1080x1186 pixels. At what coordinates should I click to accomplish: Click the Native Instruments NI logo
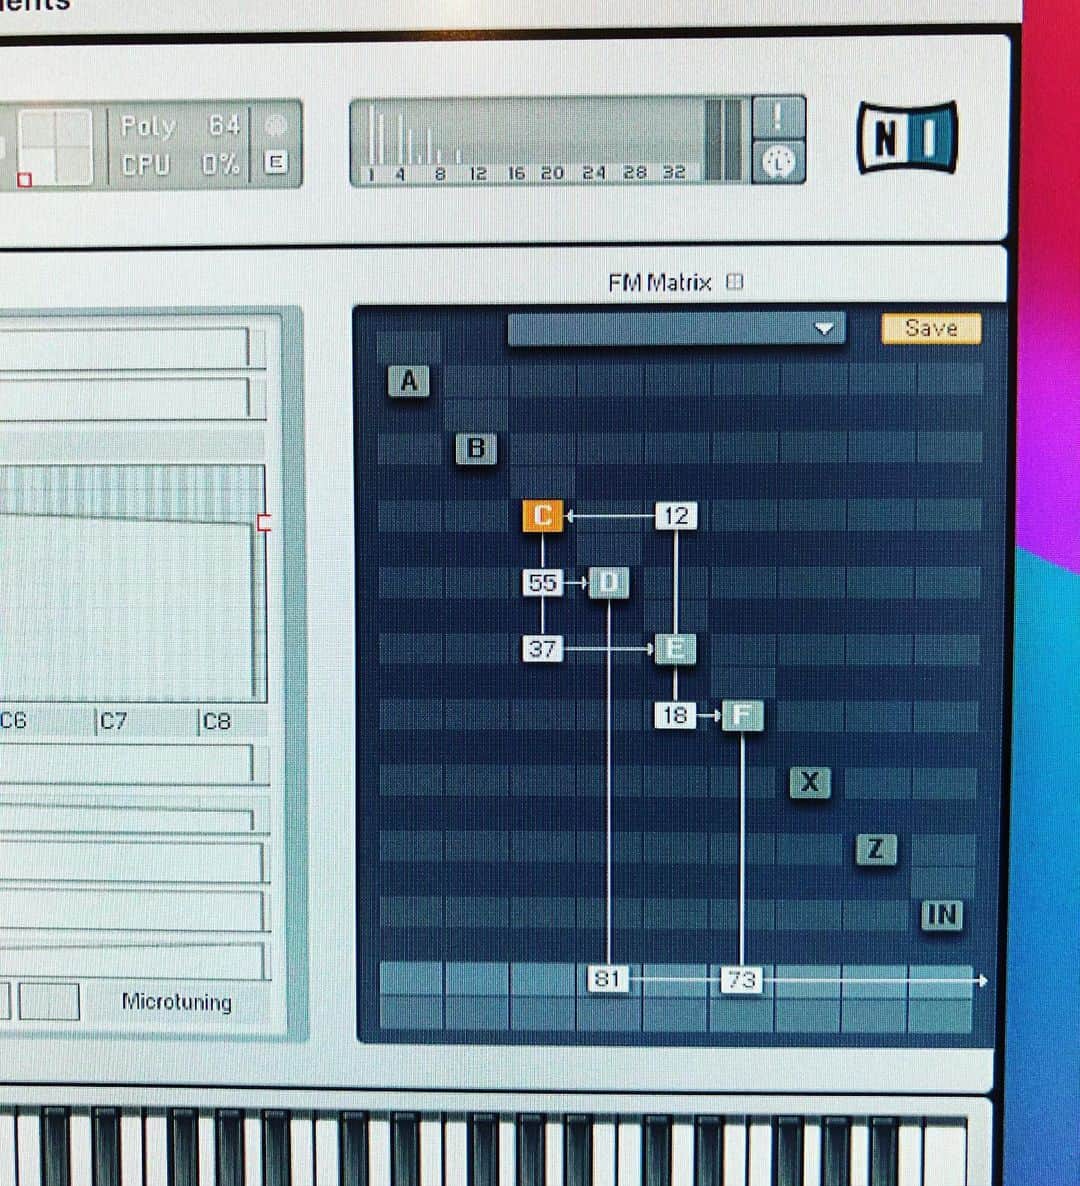click(907, 138)
